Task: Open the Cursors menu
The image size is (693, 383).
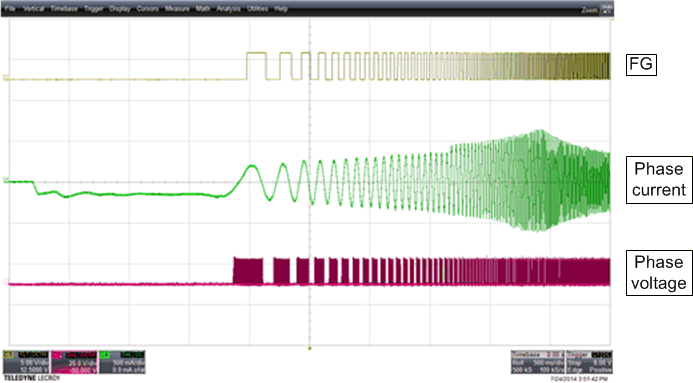Action: (x=147, y=8)
